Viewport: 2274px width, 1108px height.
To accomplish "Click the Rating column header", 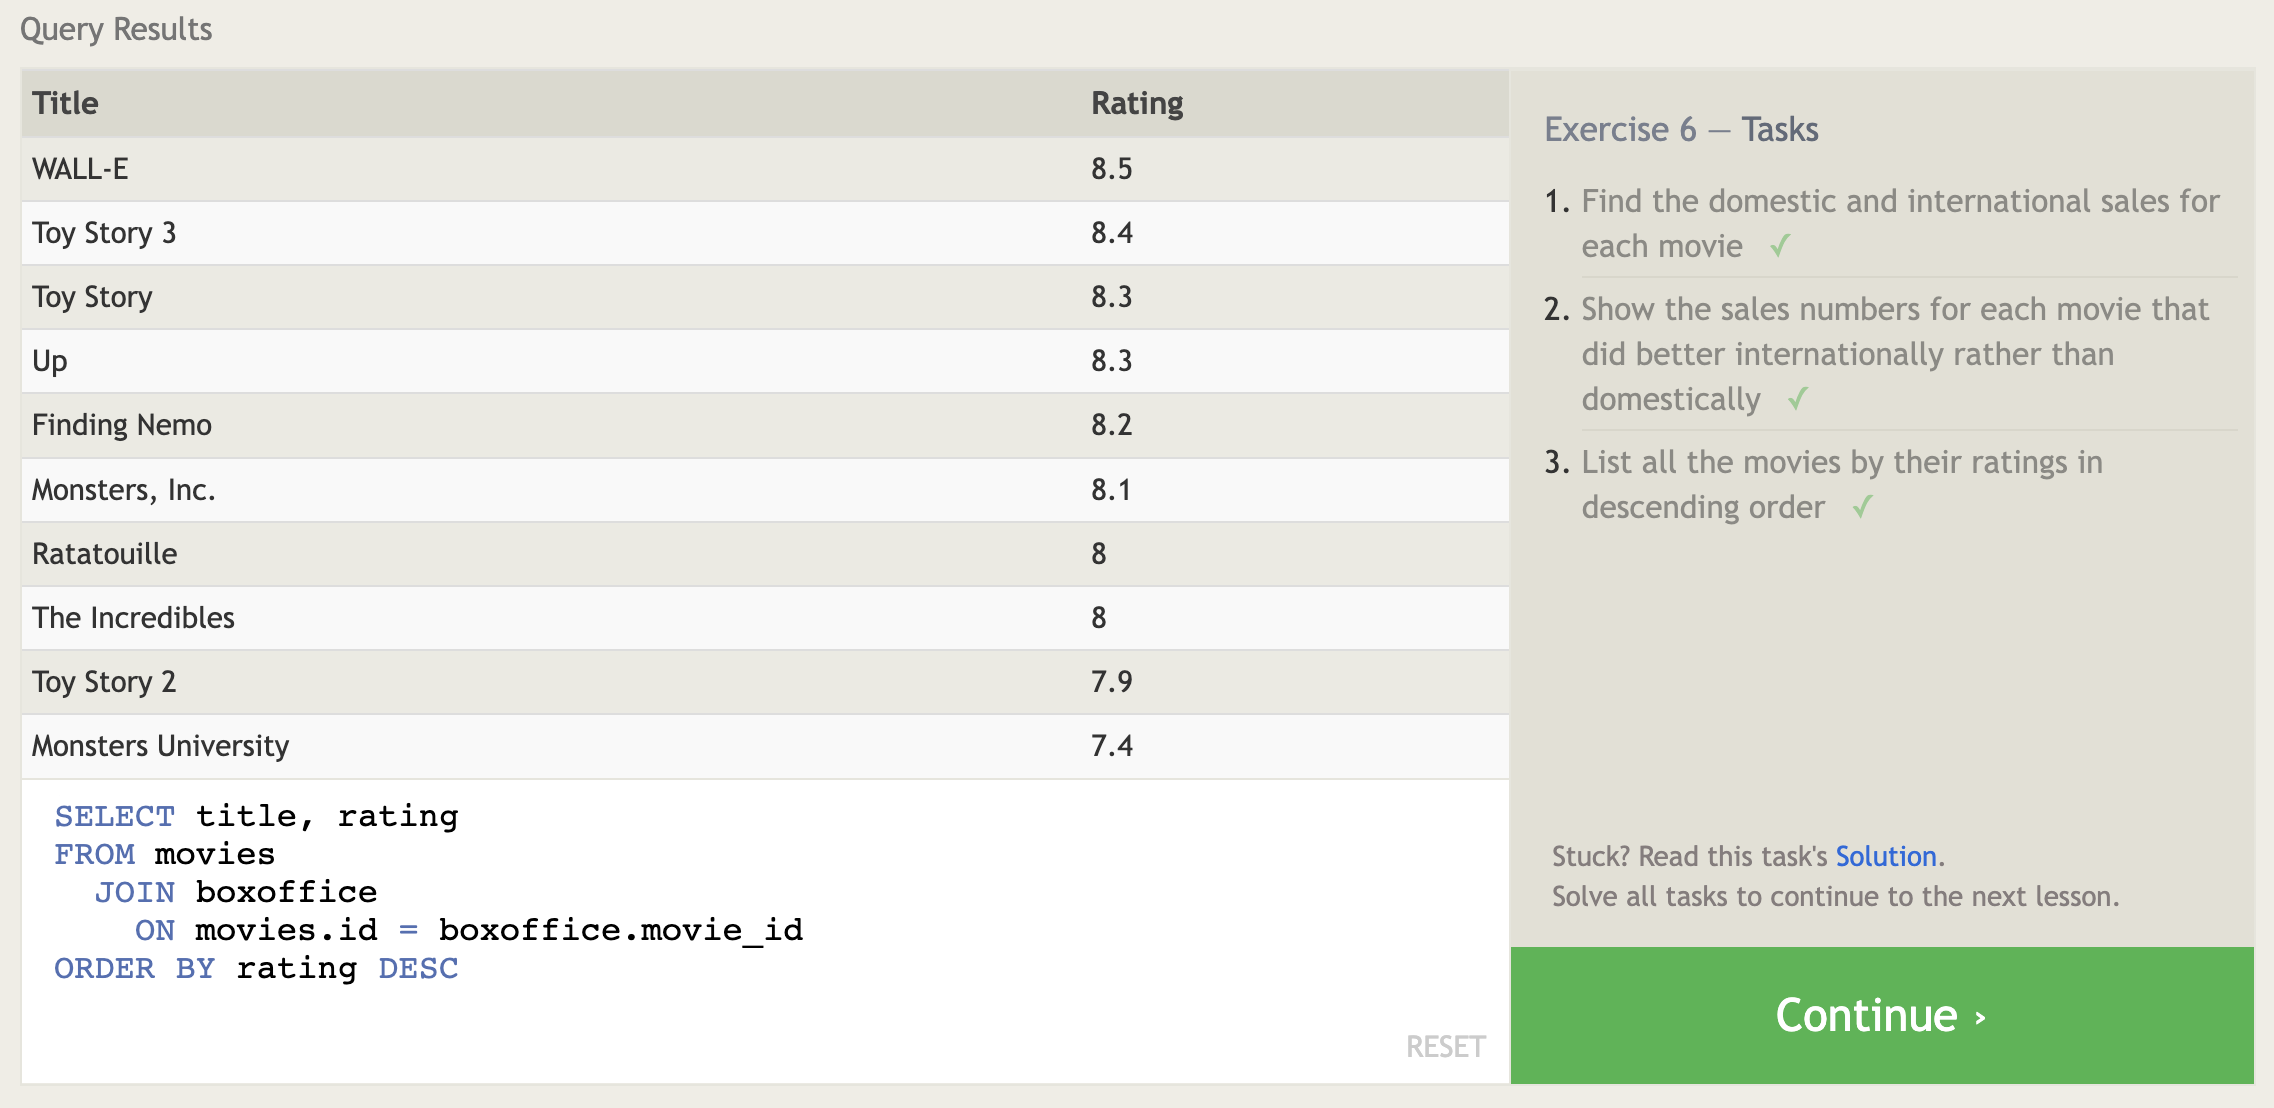I will [1136, 103].
